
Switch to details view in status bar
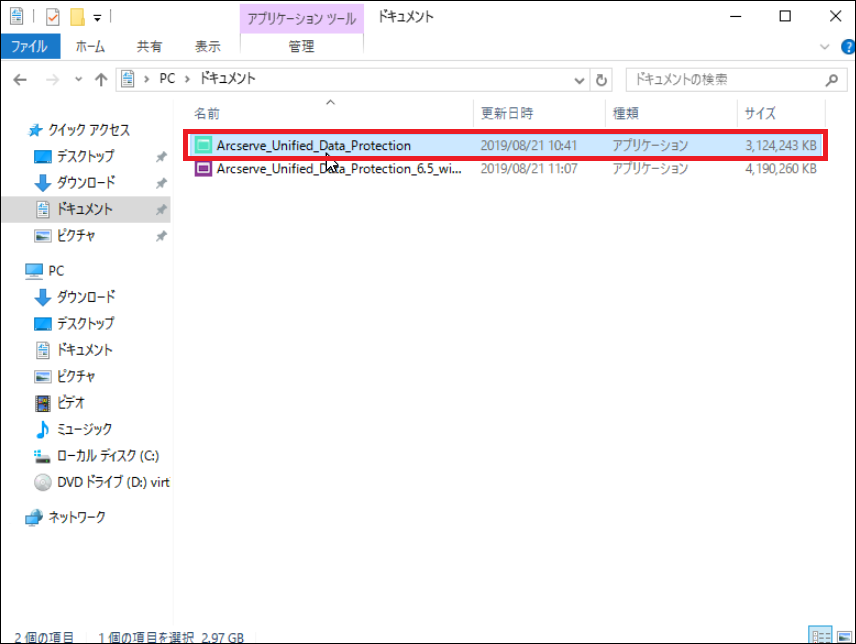[x=820, y=636]
